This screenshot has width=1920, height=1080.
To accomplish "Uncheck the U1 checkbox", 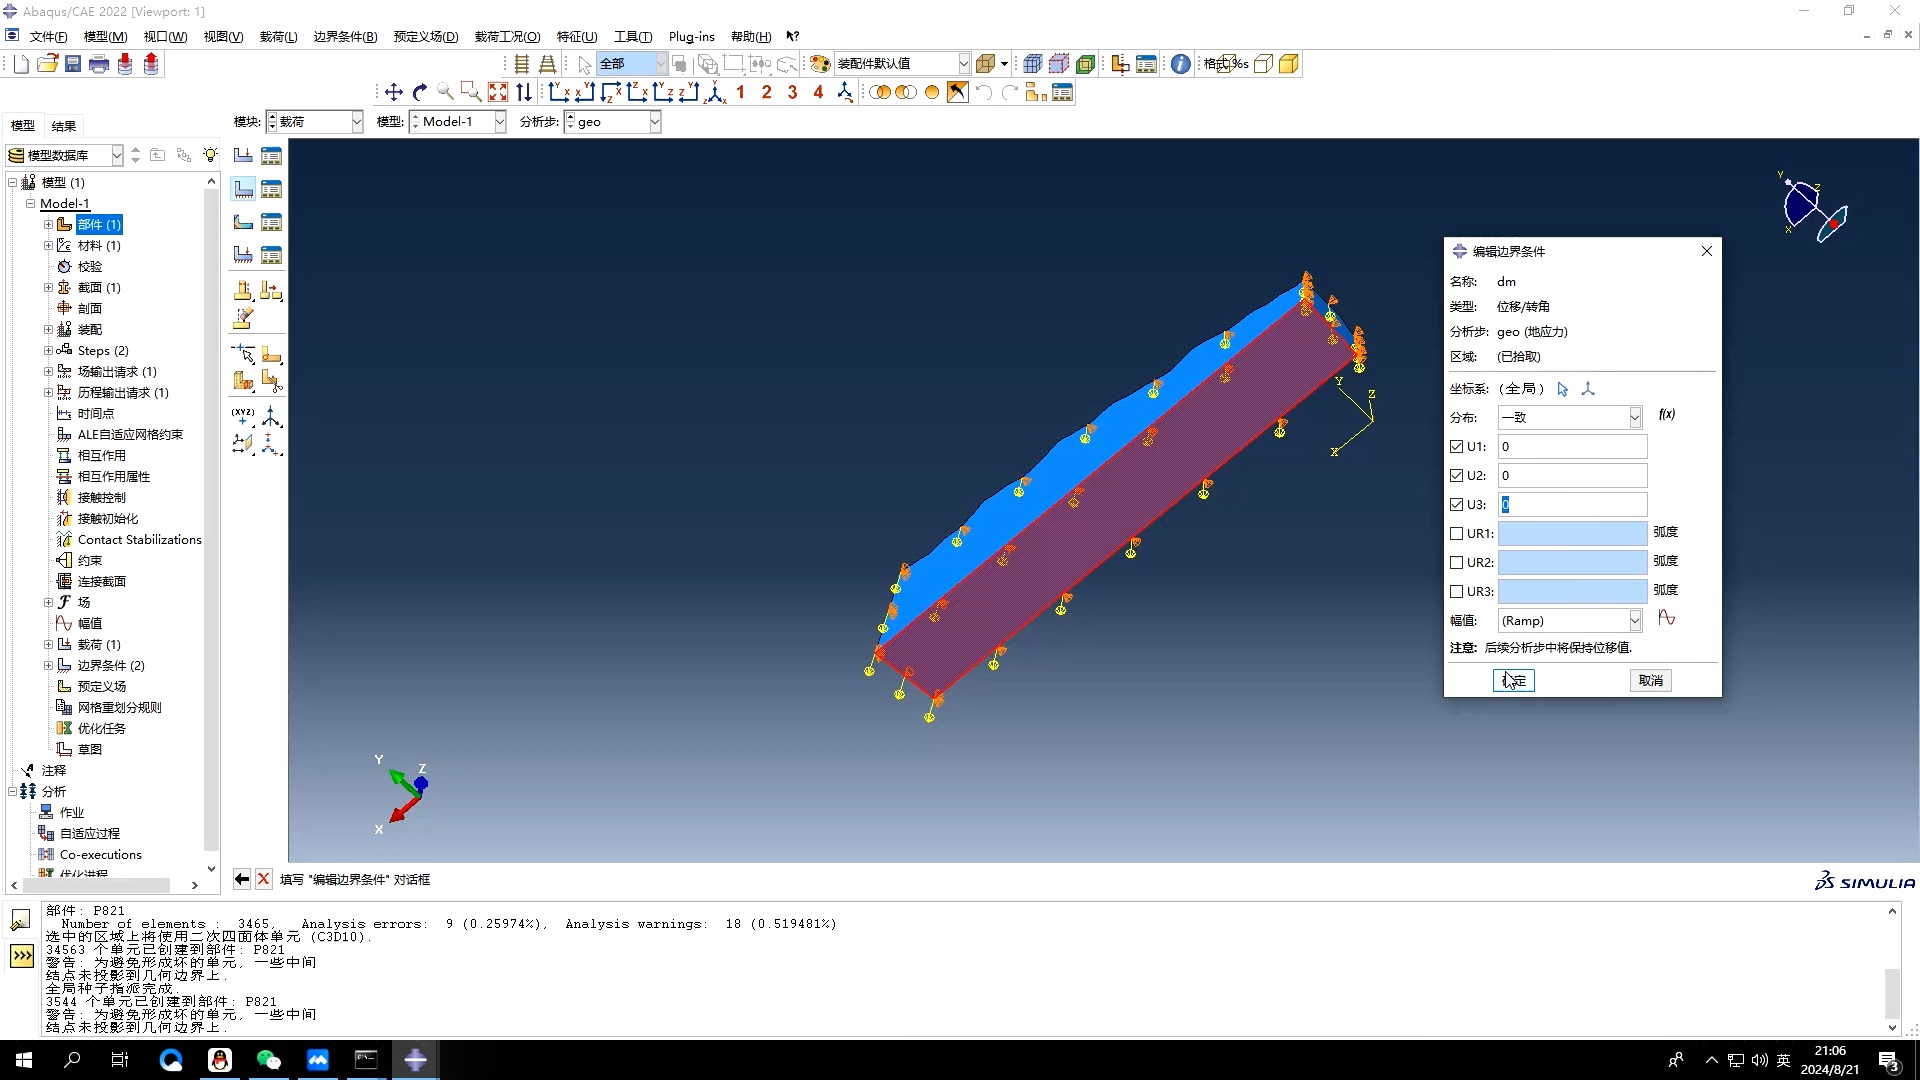I will pos(1457,447).
